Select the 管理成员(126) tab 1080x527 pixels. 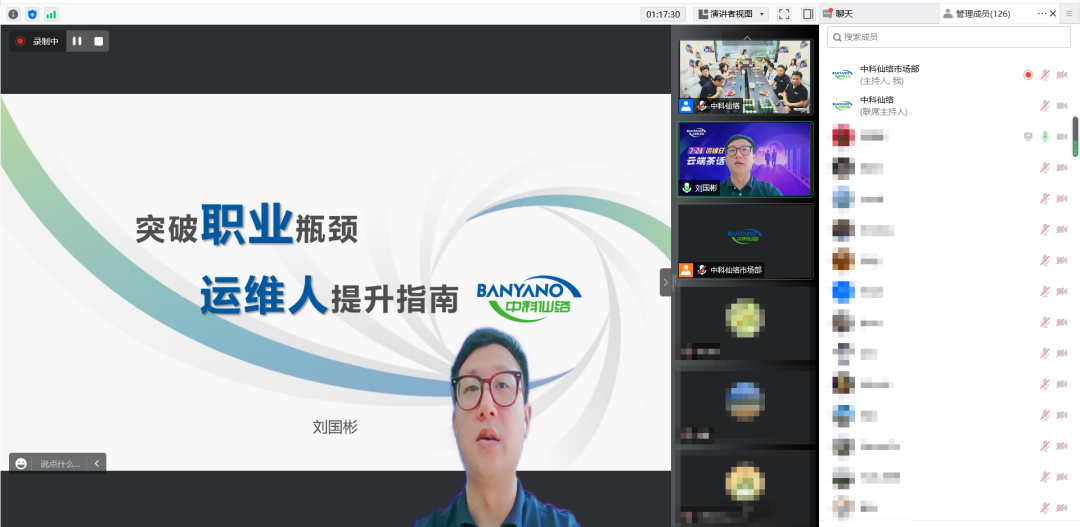977,14
